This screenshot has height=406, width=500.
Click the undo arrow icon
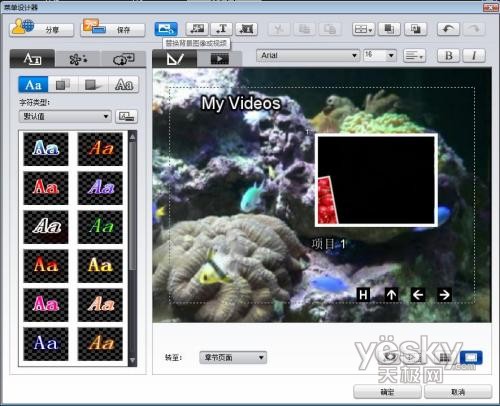448,29
